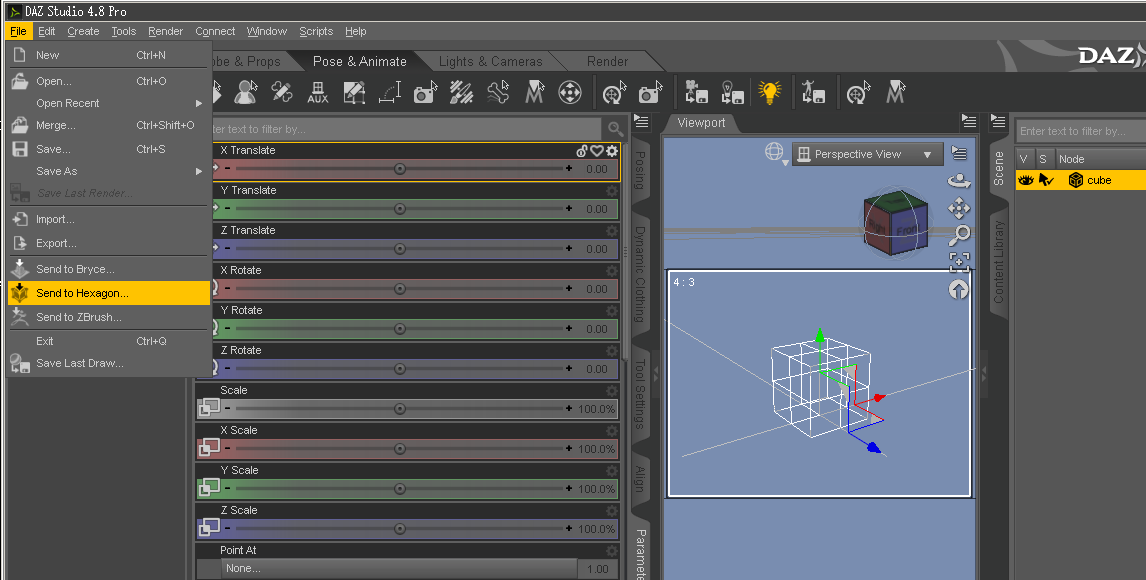Select the figure/node selection tool in toolbar

click(246, 92)
